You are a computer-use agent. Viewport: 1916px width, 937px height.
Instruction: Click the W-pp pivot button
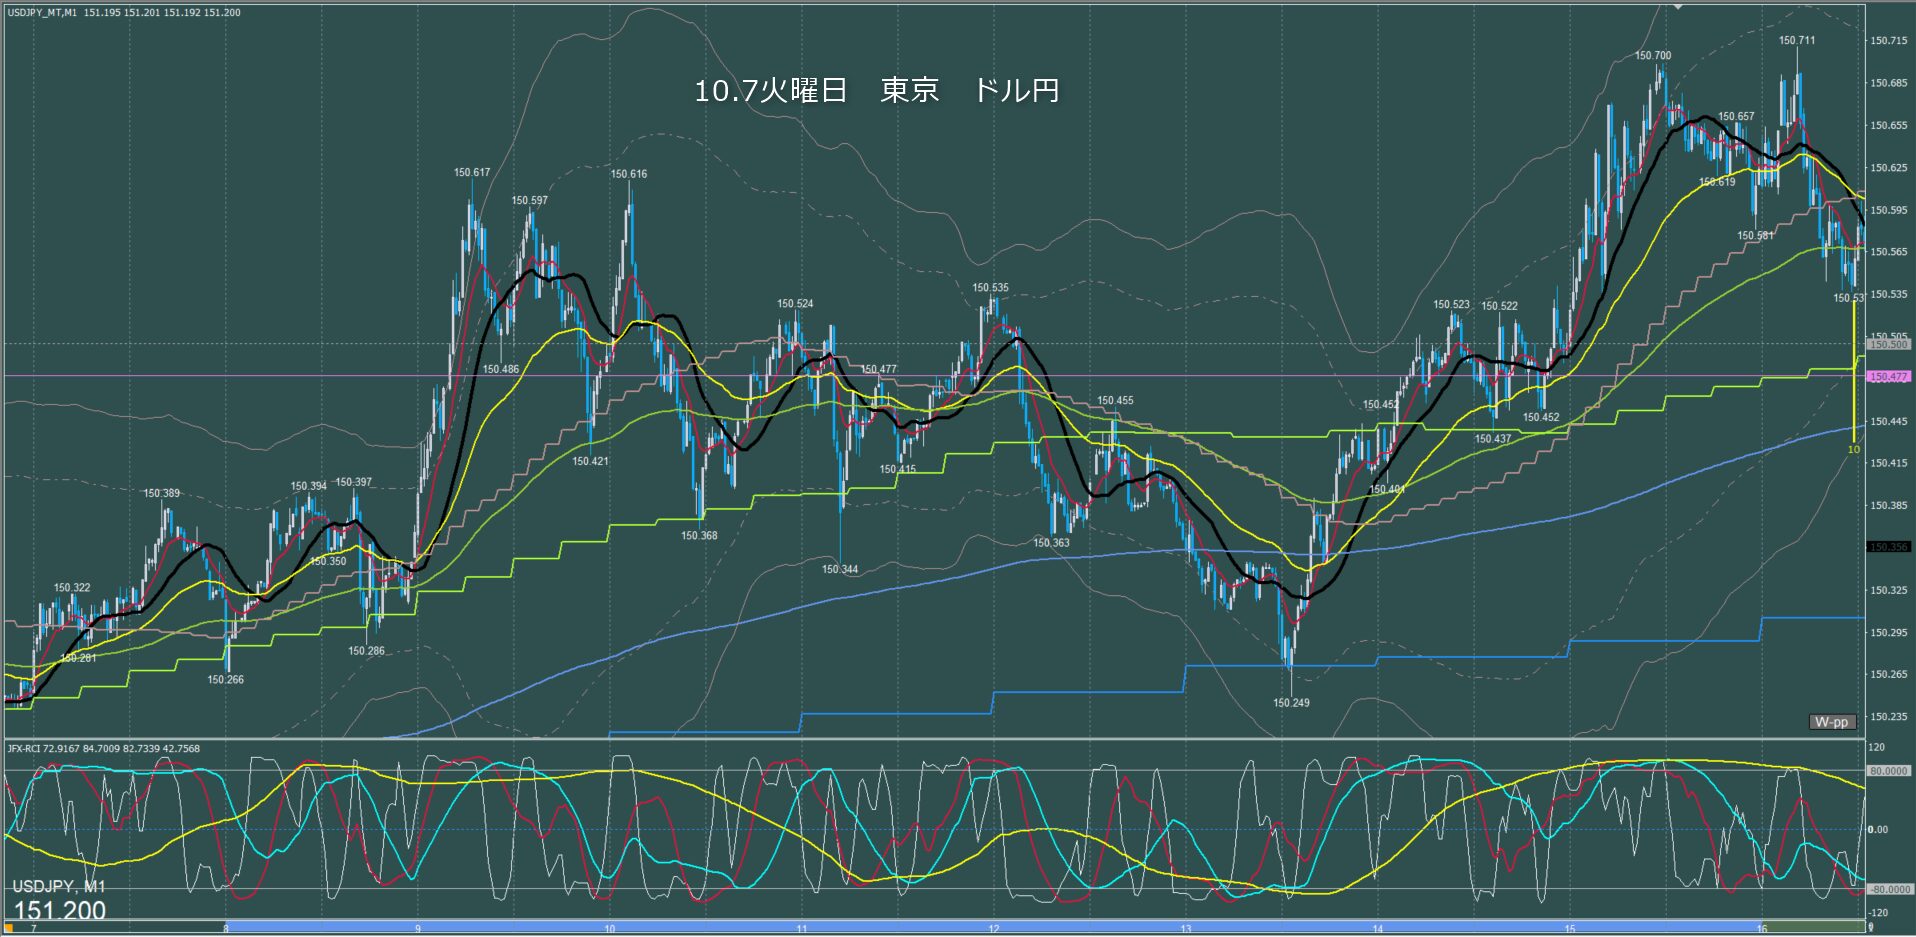[1832, 722]
